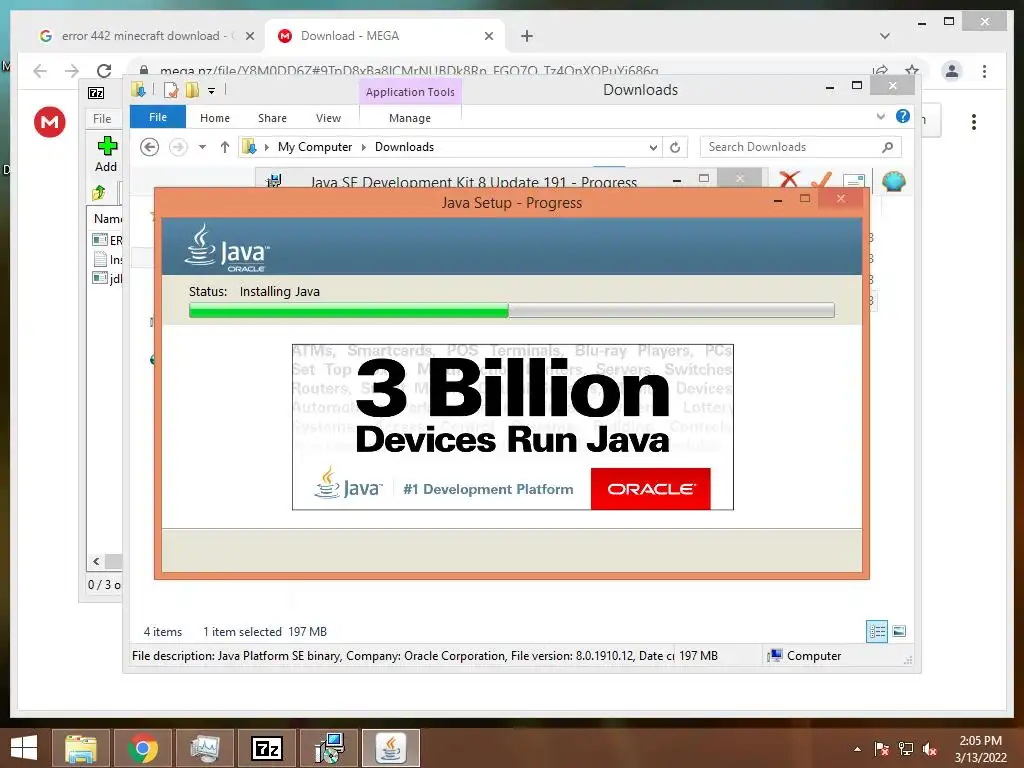Image resolution: width=1024 pixels, height=768 pixels.
Task: Click the network tray icon
Action: pos(906,749)
